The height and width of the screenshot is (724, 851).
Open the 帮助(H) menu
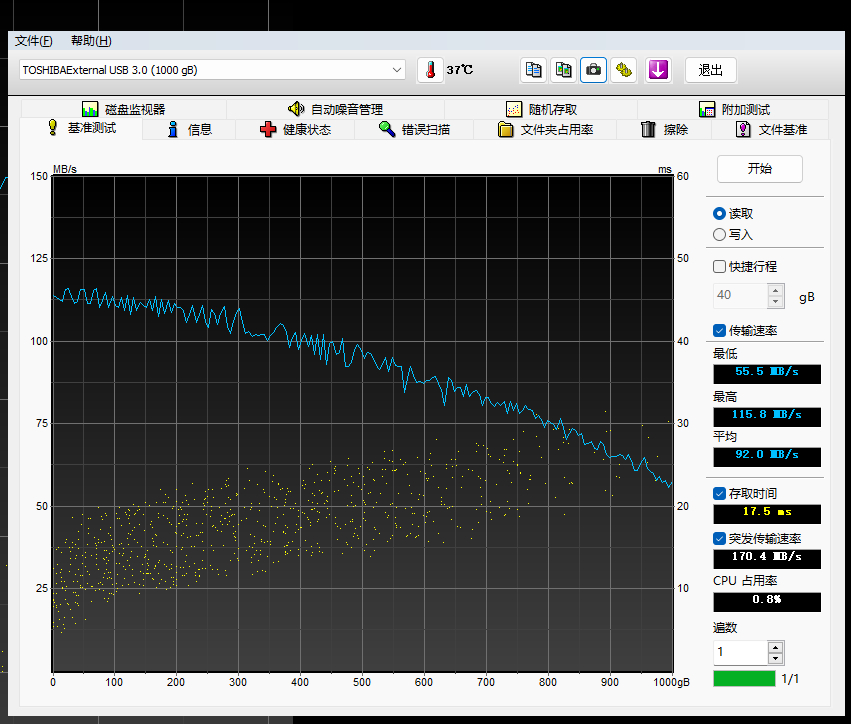(91, 41)
